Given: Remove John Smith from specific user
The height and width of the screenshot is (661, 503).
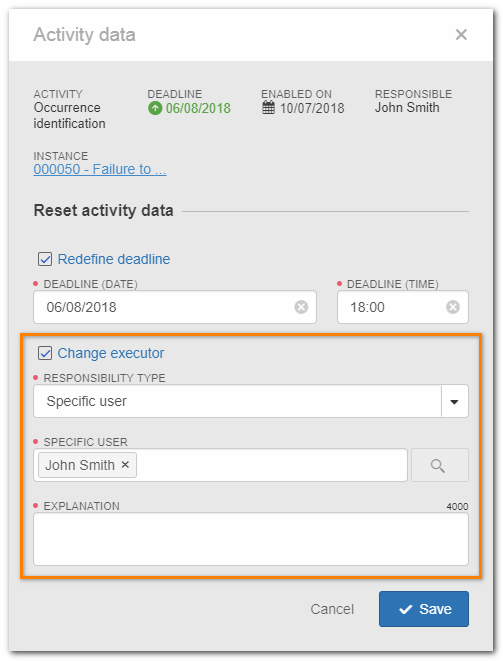Looking at the screenshot, I should pyautogui.click(x=125, y=465).
